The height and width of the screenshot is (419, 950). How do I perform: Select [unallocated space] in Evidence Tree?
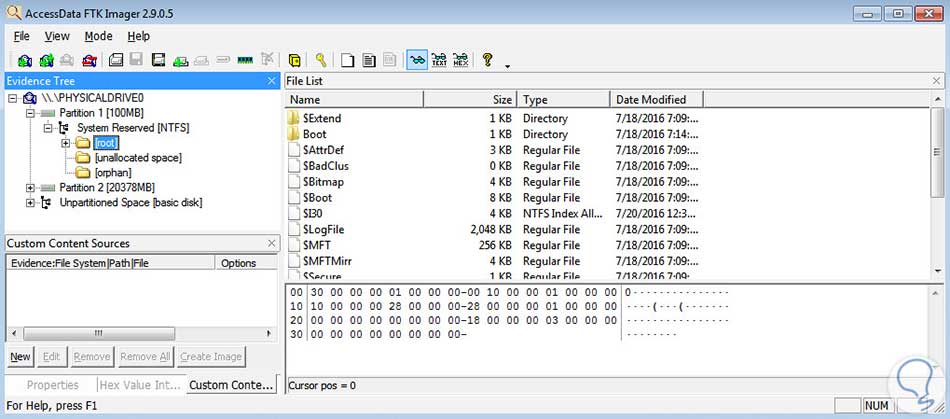click(x=138, y=158)
